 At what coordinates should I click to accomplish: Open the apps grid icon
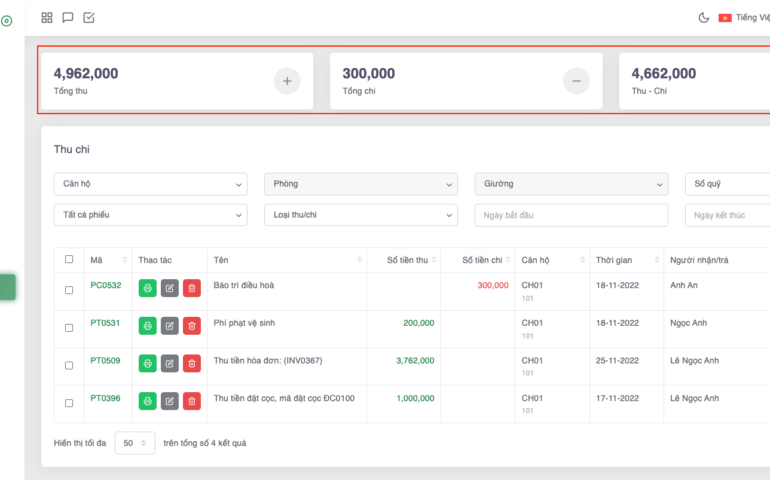click(x=47, y=17)
